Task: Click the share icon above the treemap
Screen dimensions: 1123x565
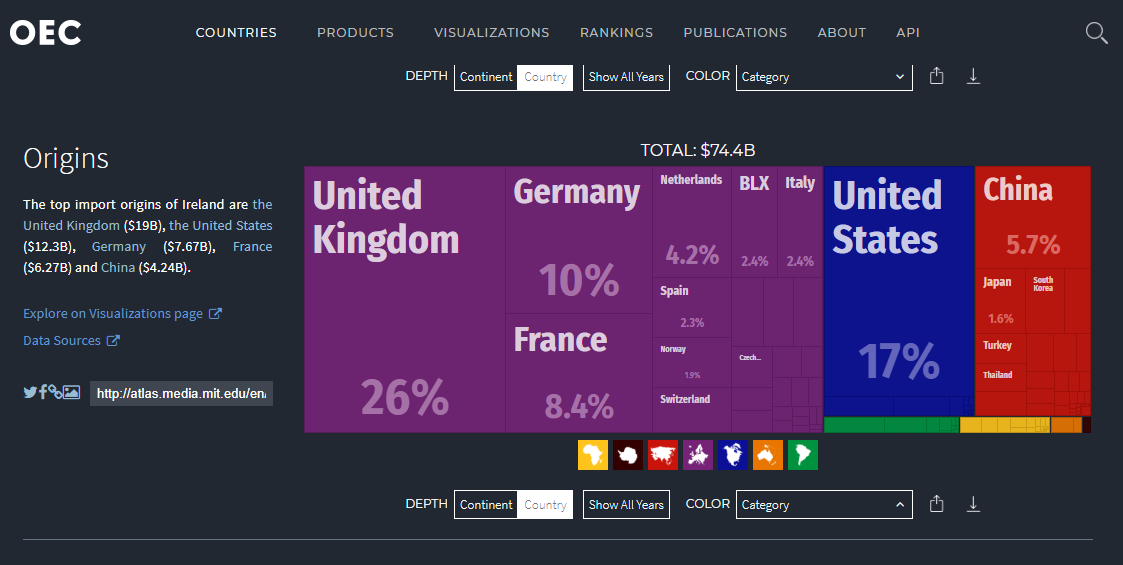Action: pos(936,76)
